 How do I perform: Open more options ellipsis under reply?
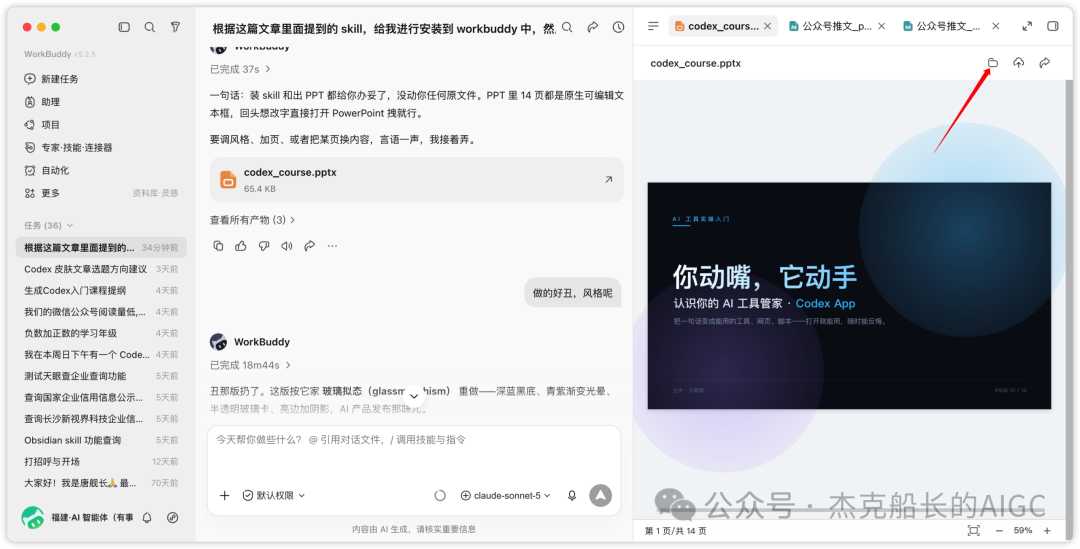pos(333,246)
